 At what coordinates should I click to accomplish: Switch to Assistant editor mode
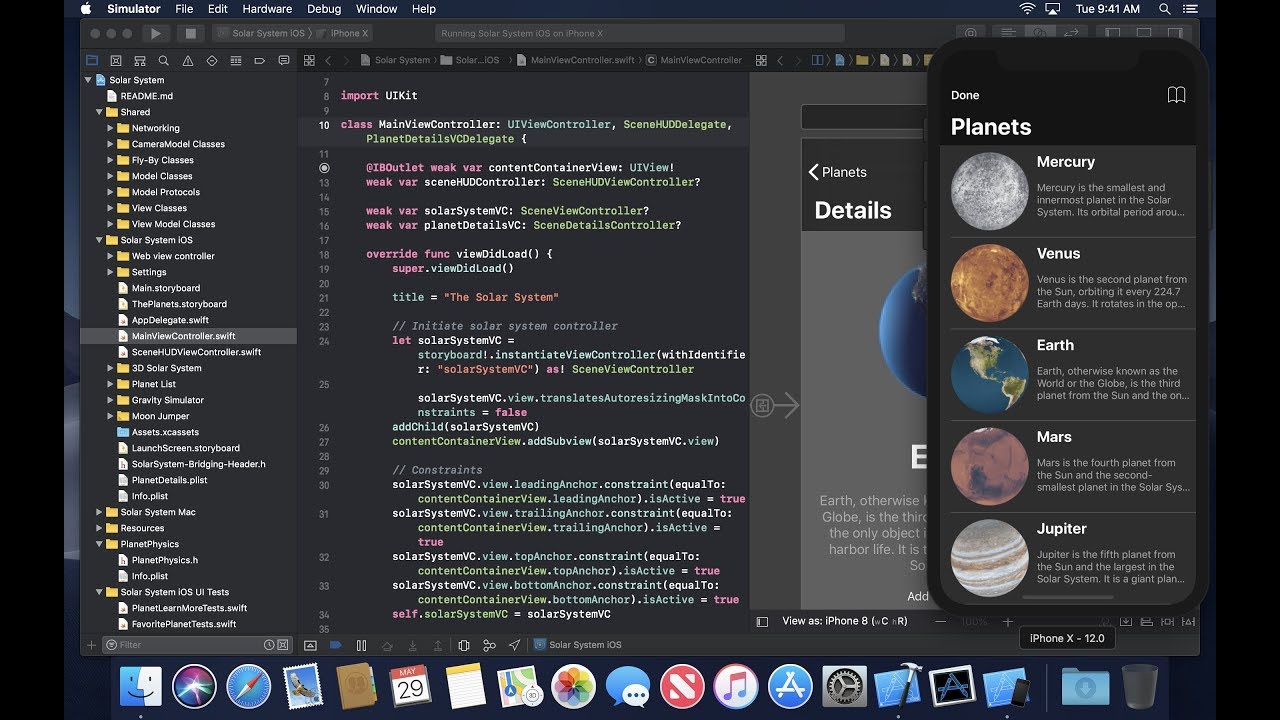(x=1040, y=33)
